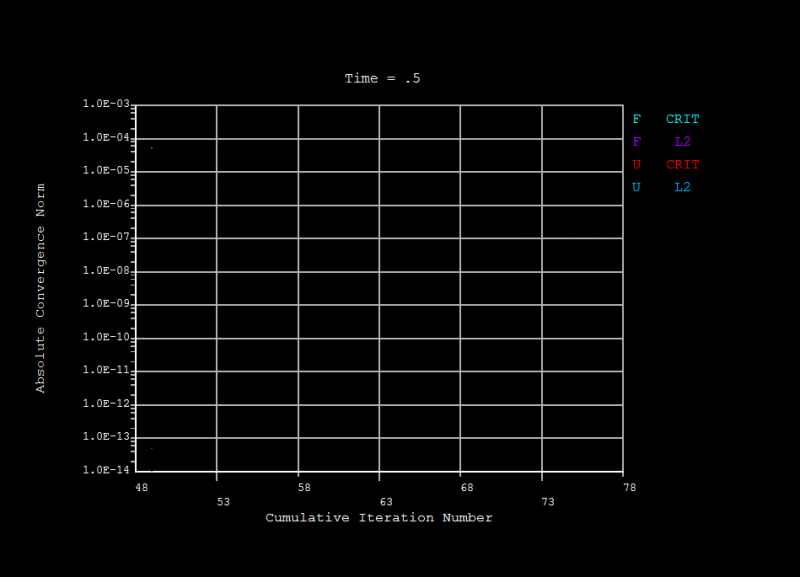
Task: Click the "58" x-axis tick label
Action: [304, 488]
